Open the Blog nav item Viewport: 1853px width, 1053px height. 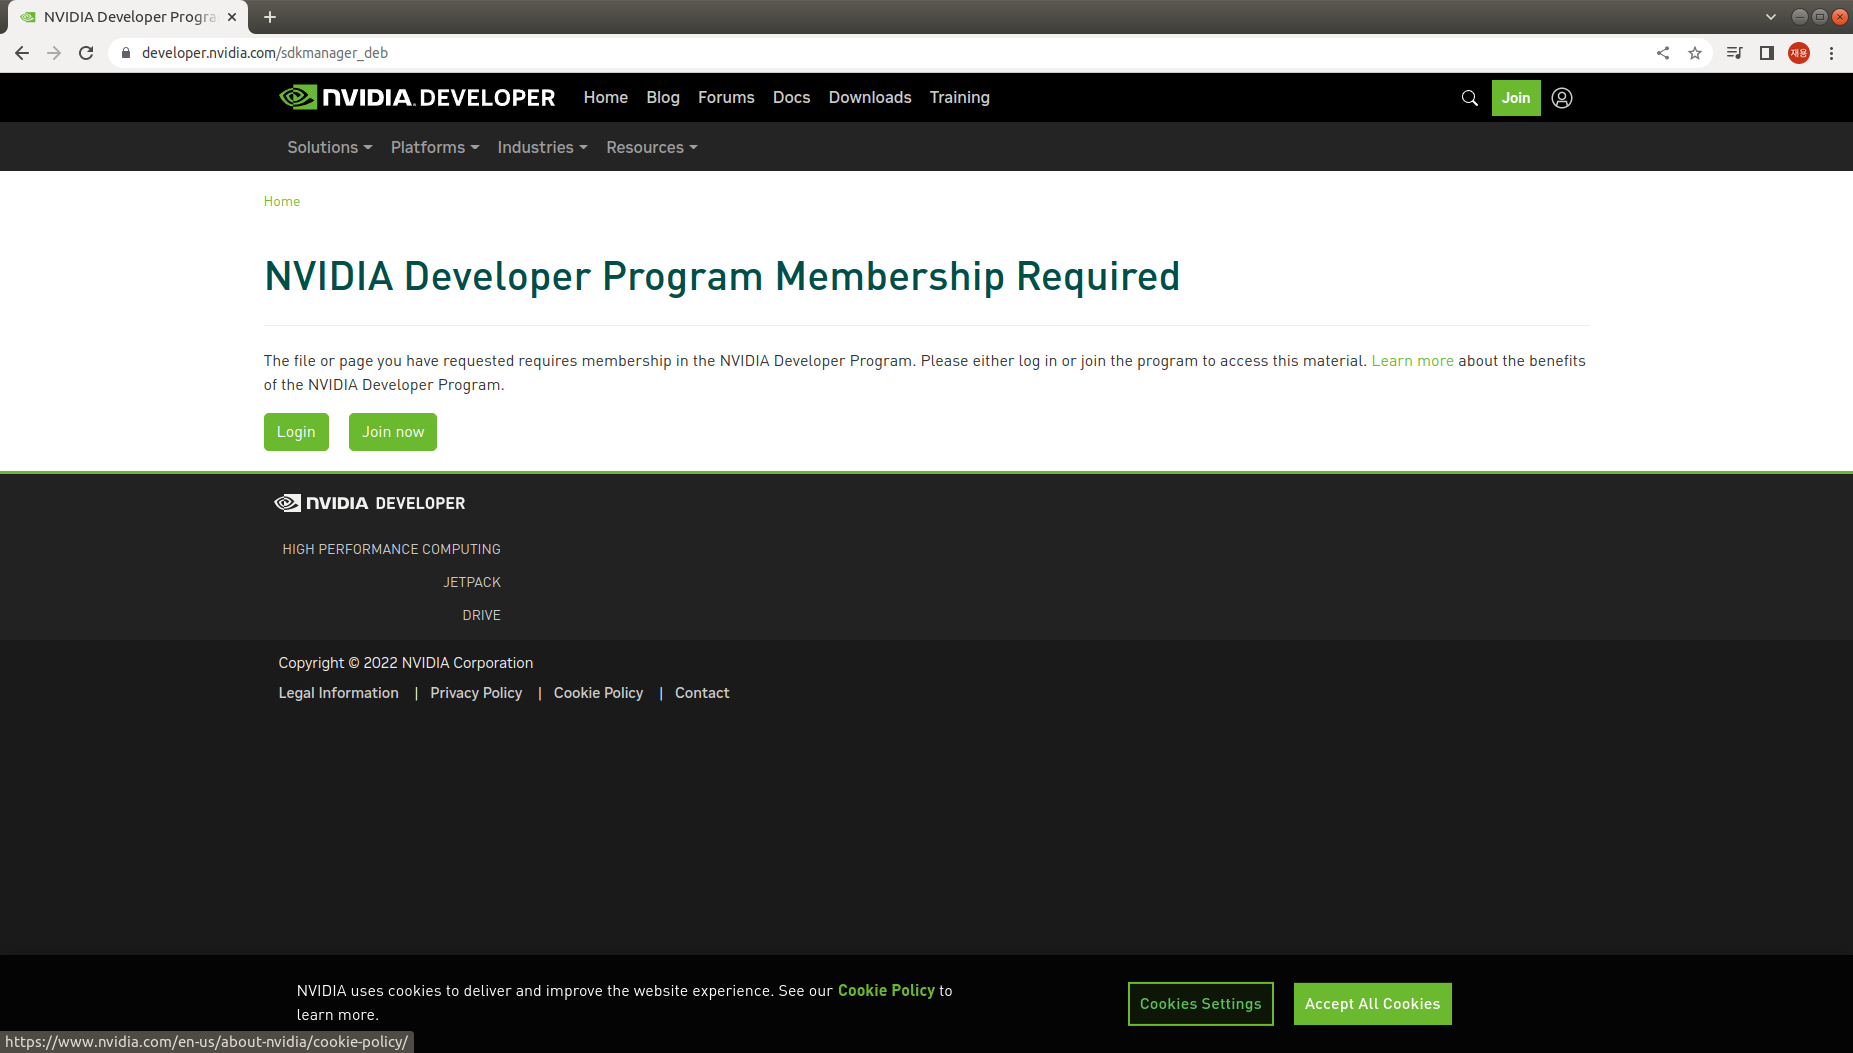pyautogui.click(x=663, y=97)
